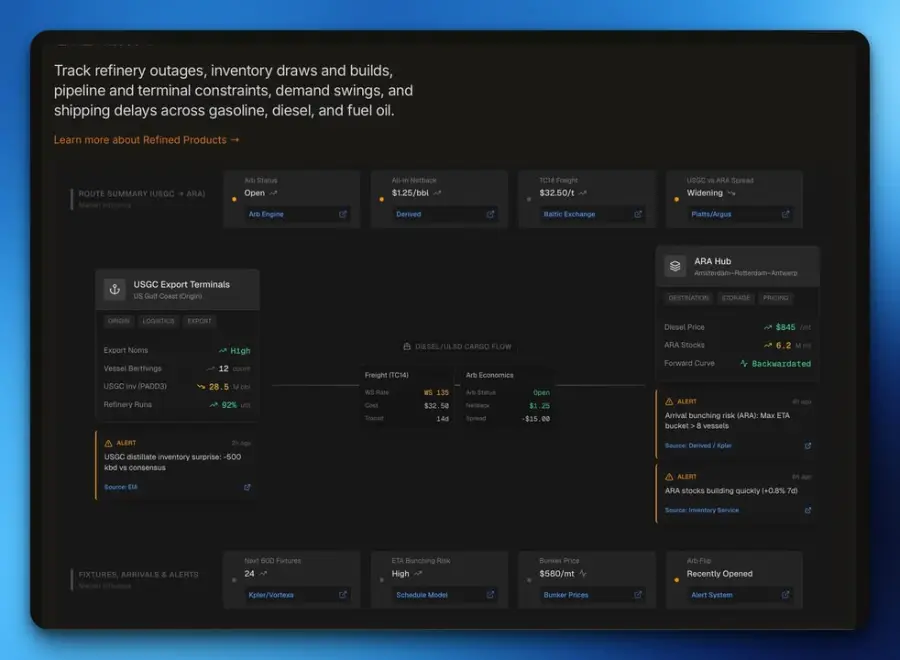
Task: Click the stacked layers icon in ARA Hub
Action: 675,266
